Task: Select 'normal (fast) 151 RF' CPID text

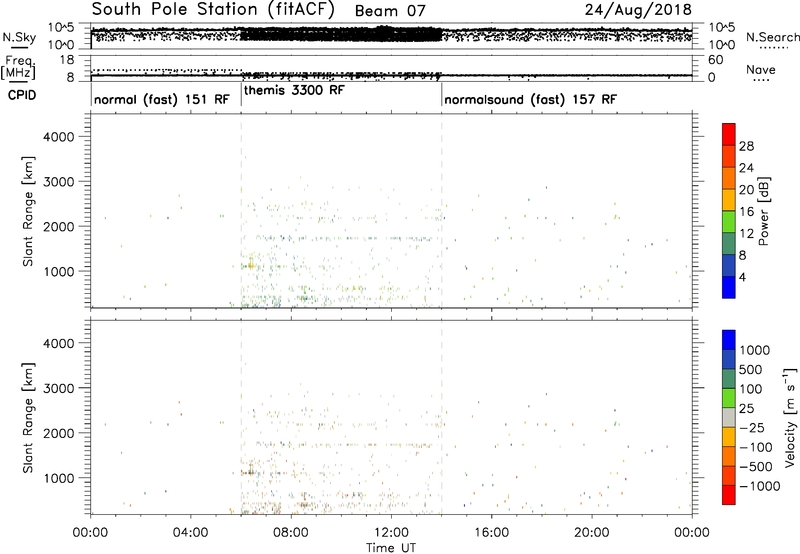Action: point(162,99)
